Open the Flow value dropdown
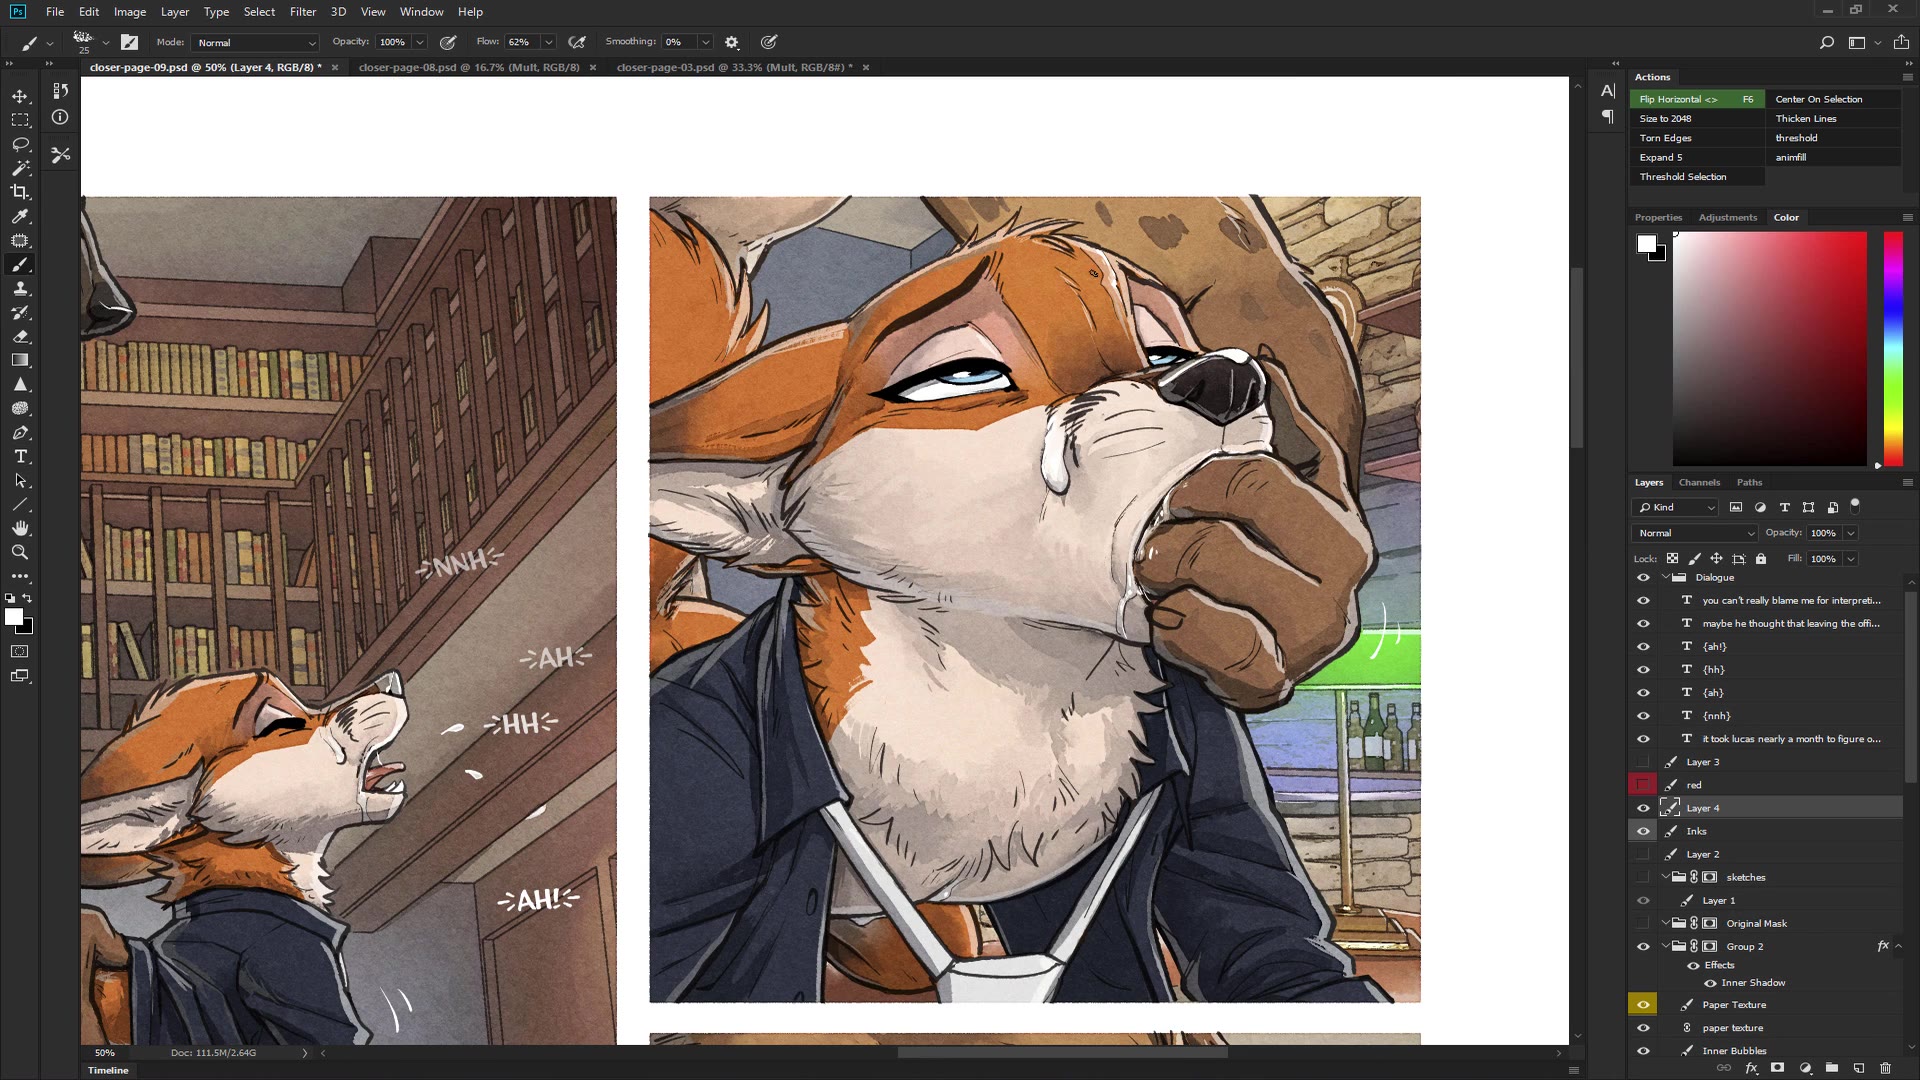1920x1080 pixels. tap(548, 42)
